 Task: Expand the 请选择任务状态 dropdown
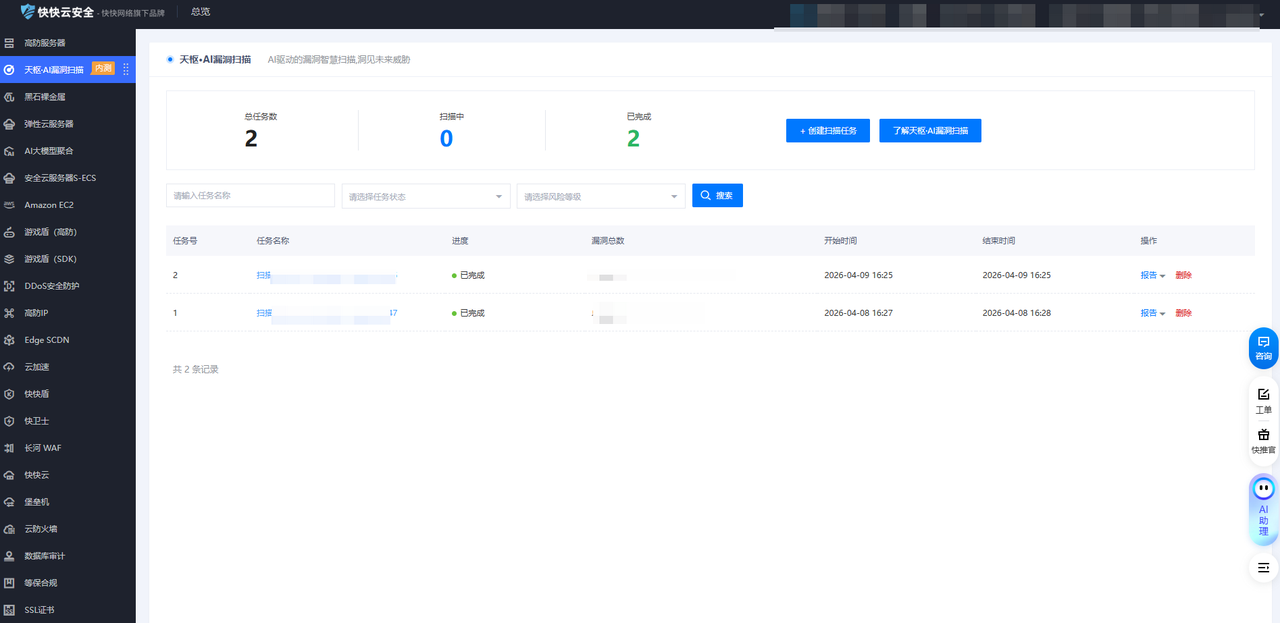click(426, 196)
